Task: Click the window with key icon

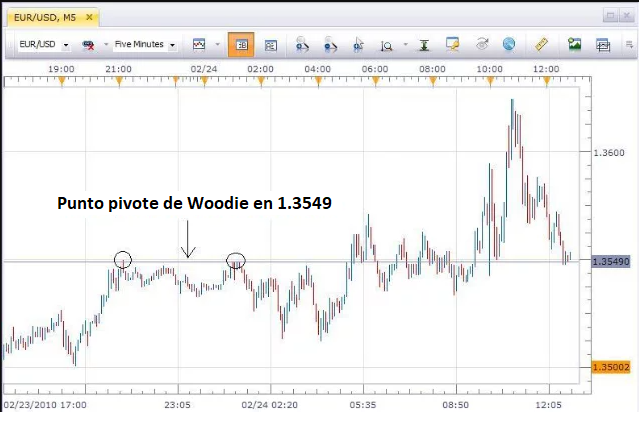Action: coord(452,44)
